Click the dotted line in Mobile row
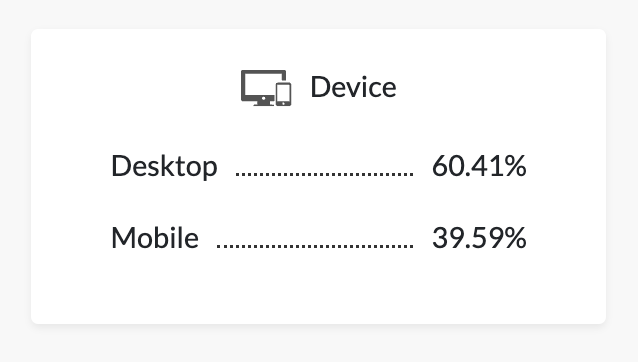 [x=315, y=246]
